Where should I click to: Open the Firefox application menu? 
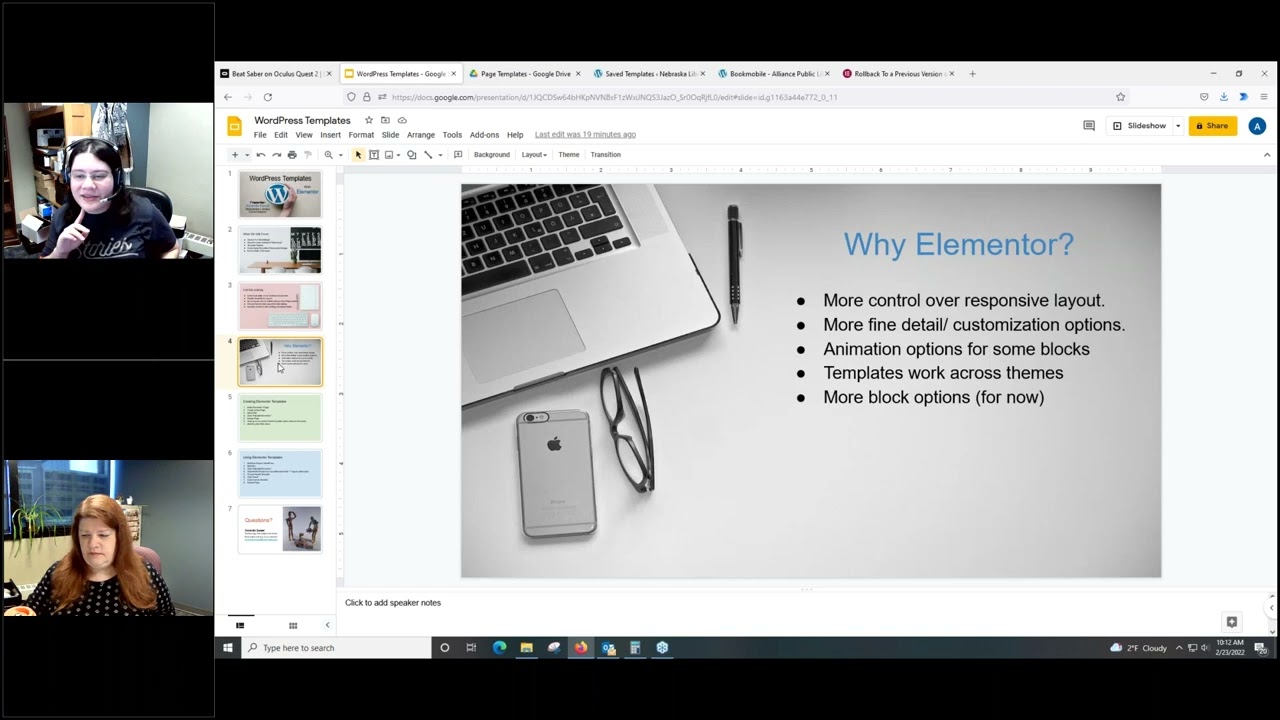pyautogui.click(x=1264, y=97)
